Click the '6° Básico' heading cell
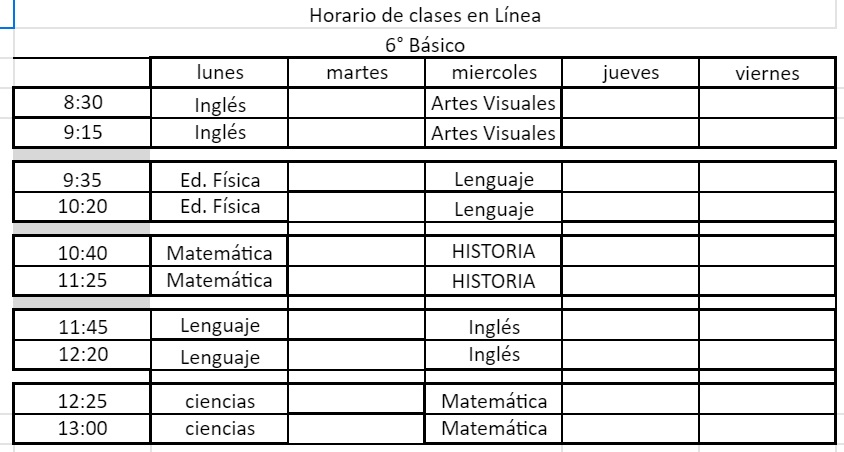The width and height of the screenshot is (844, 452). click(x=425, y=44)
